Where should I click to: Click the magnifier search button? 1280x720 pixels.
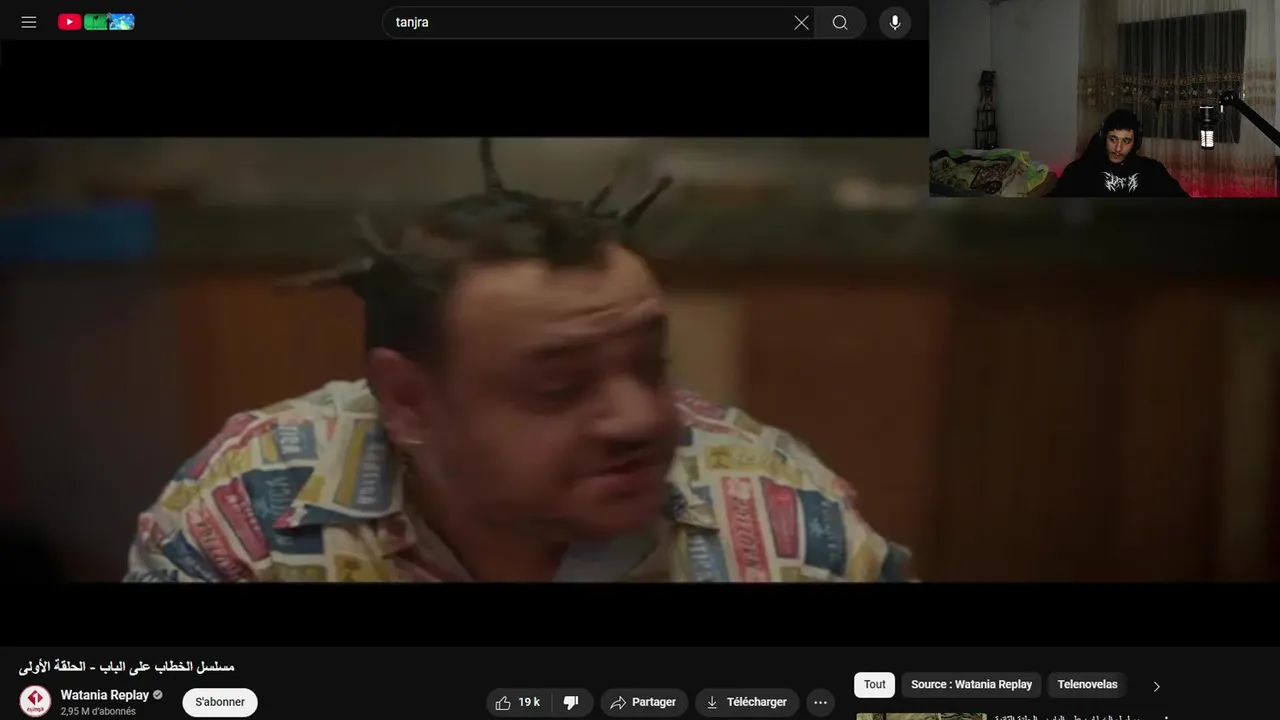pyautogui.click(x=840, y=22)
